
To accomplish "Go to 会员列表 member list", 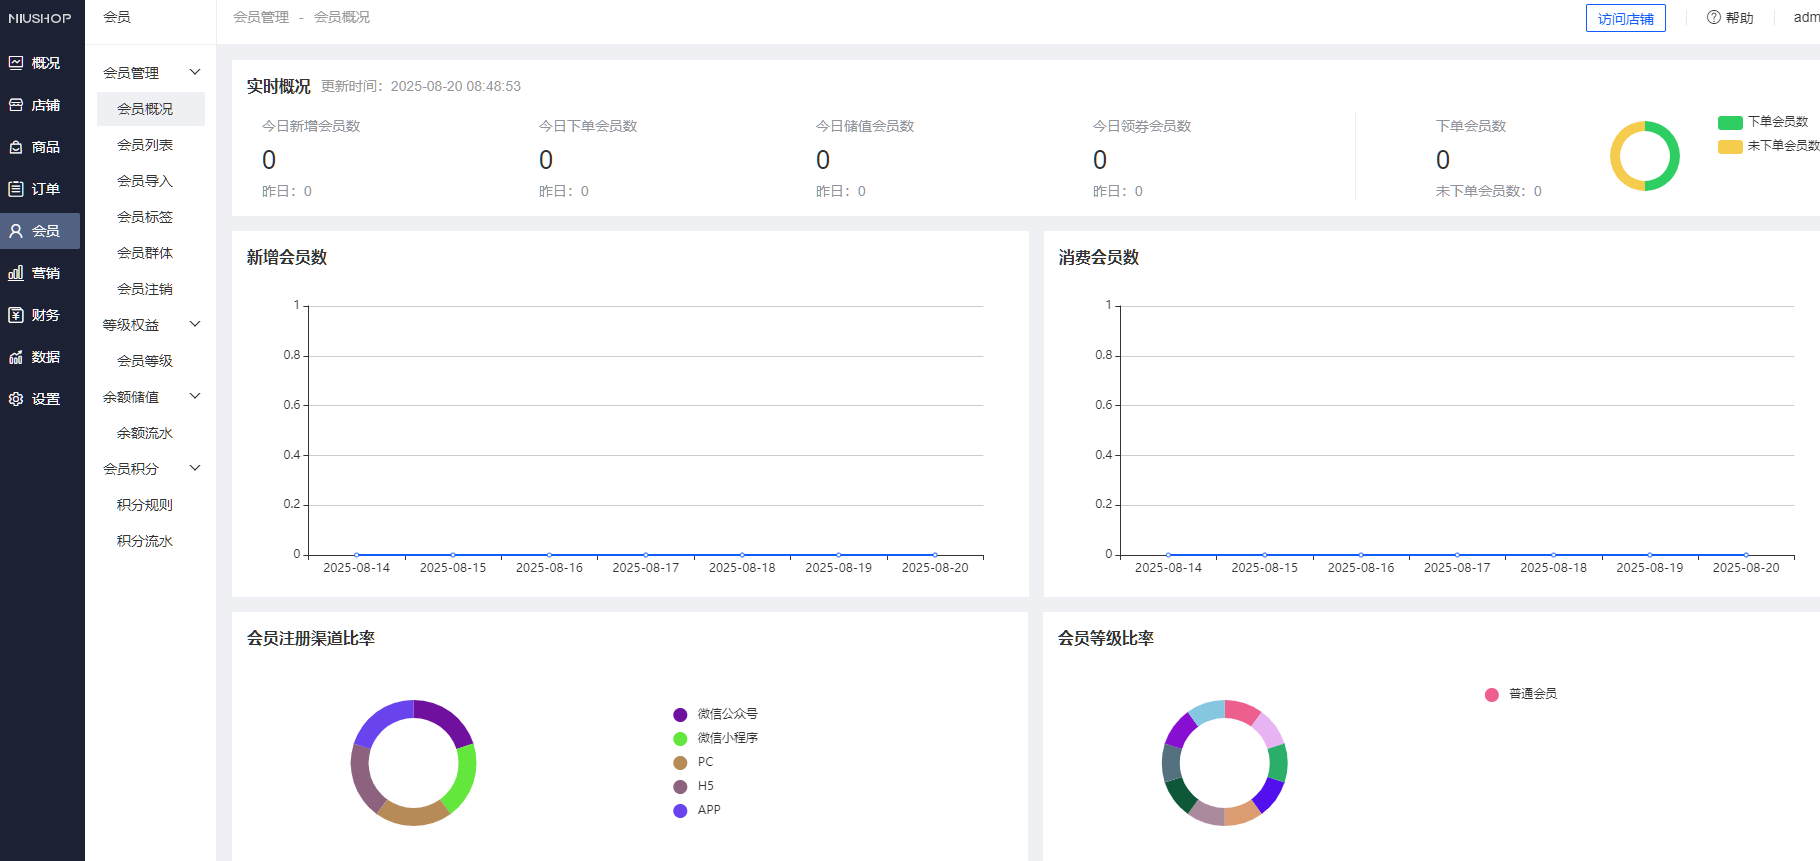I will click(x=145, y=145).
